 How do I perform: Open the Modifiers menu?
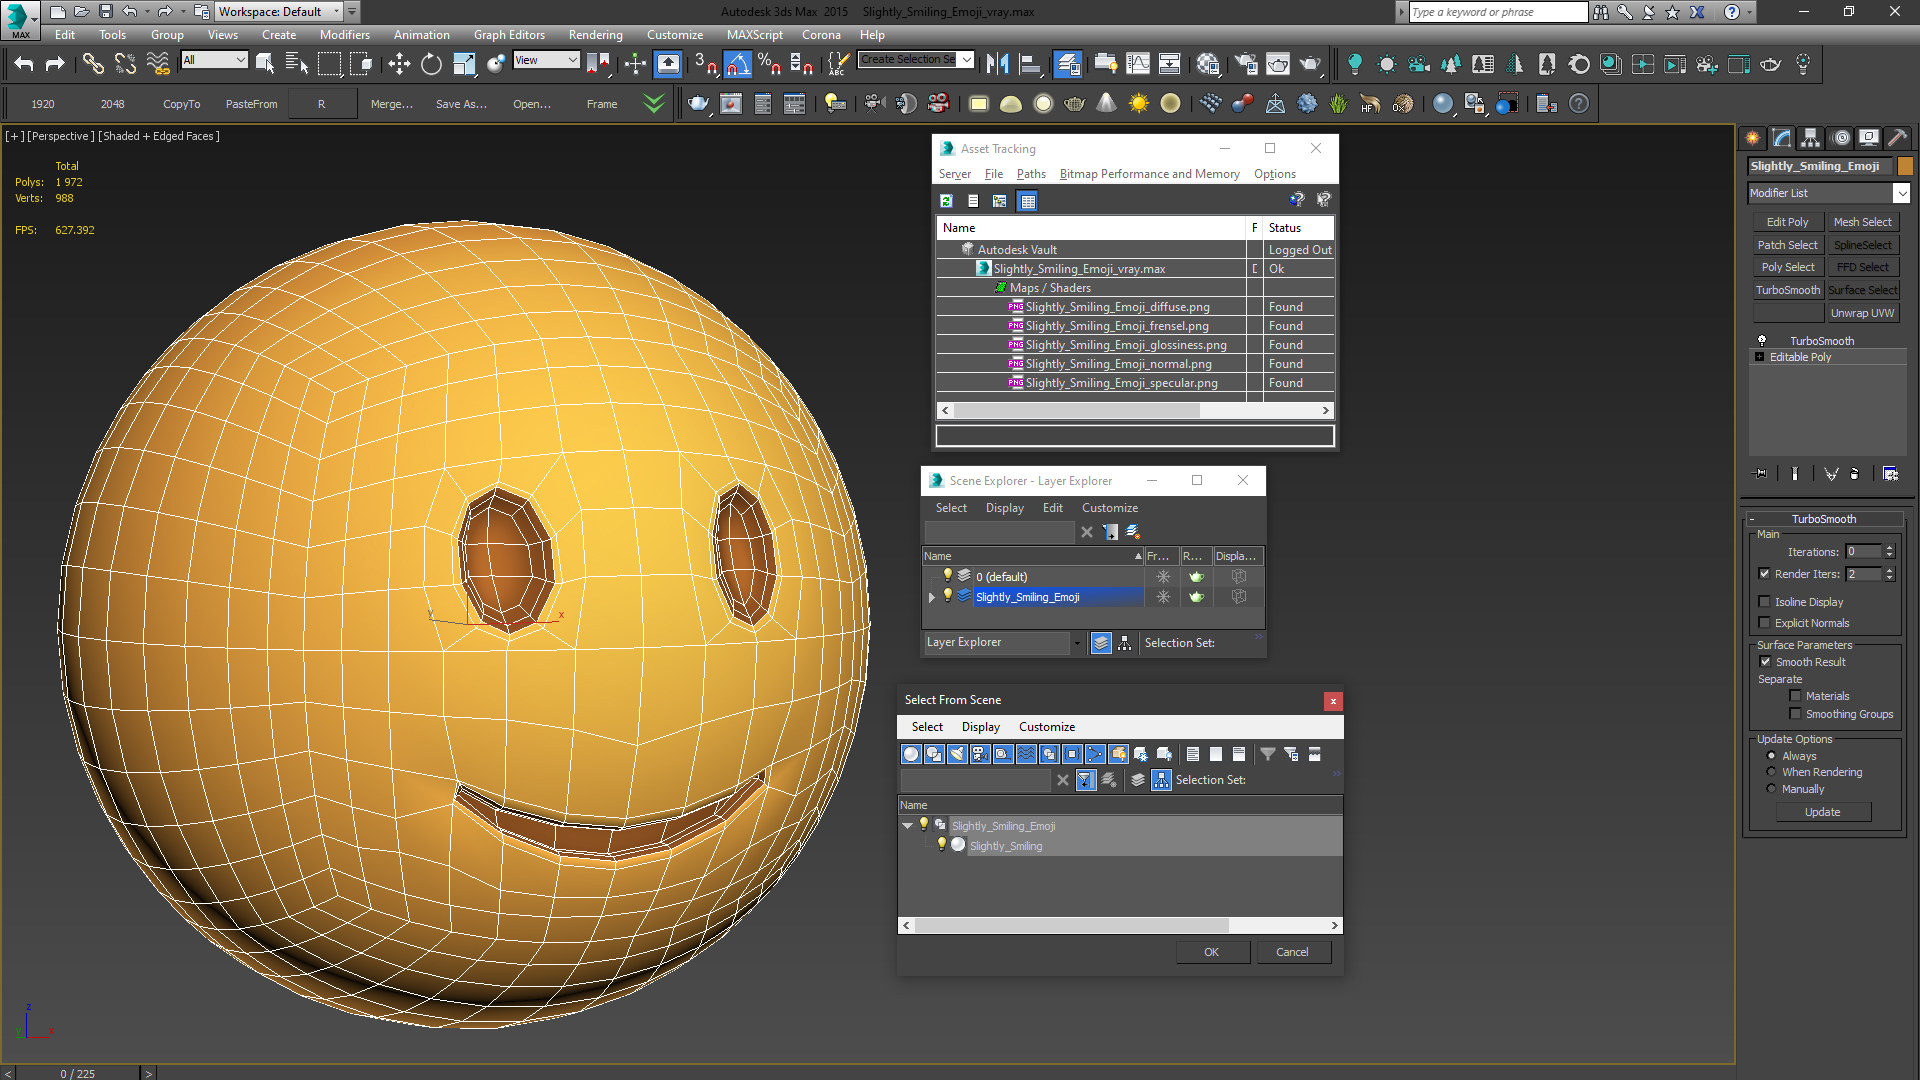[x=344, y=35]
